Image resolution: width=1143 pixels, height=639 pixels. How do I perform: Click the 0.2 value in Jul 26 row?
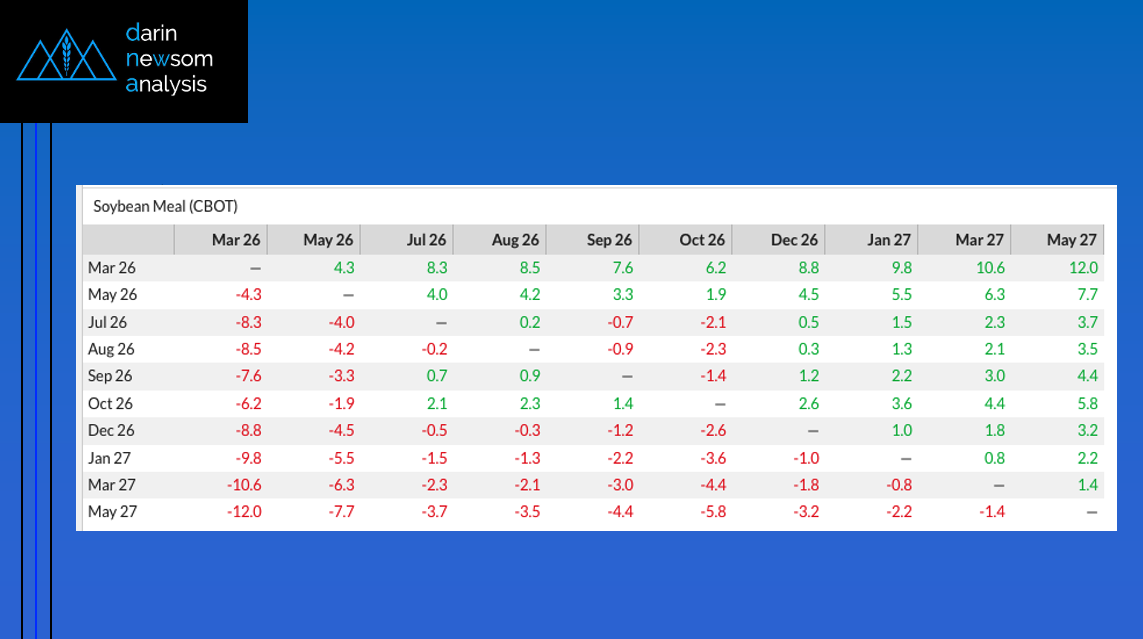pos(529,322)
